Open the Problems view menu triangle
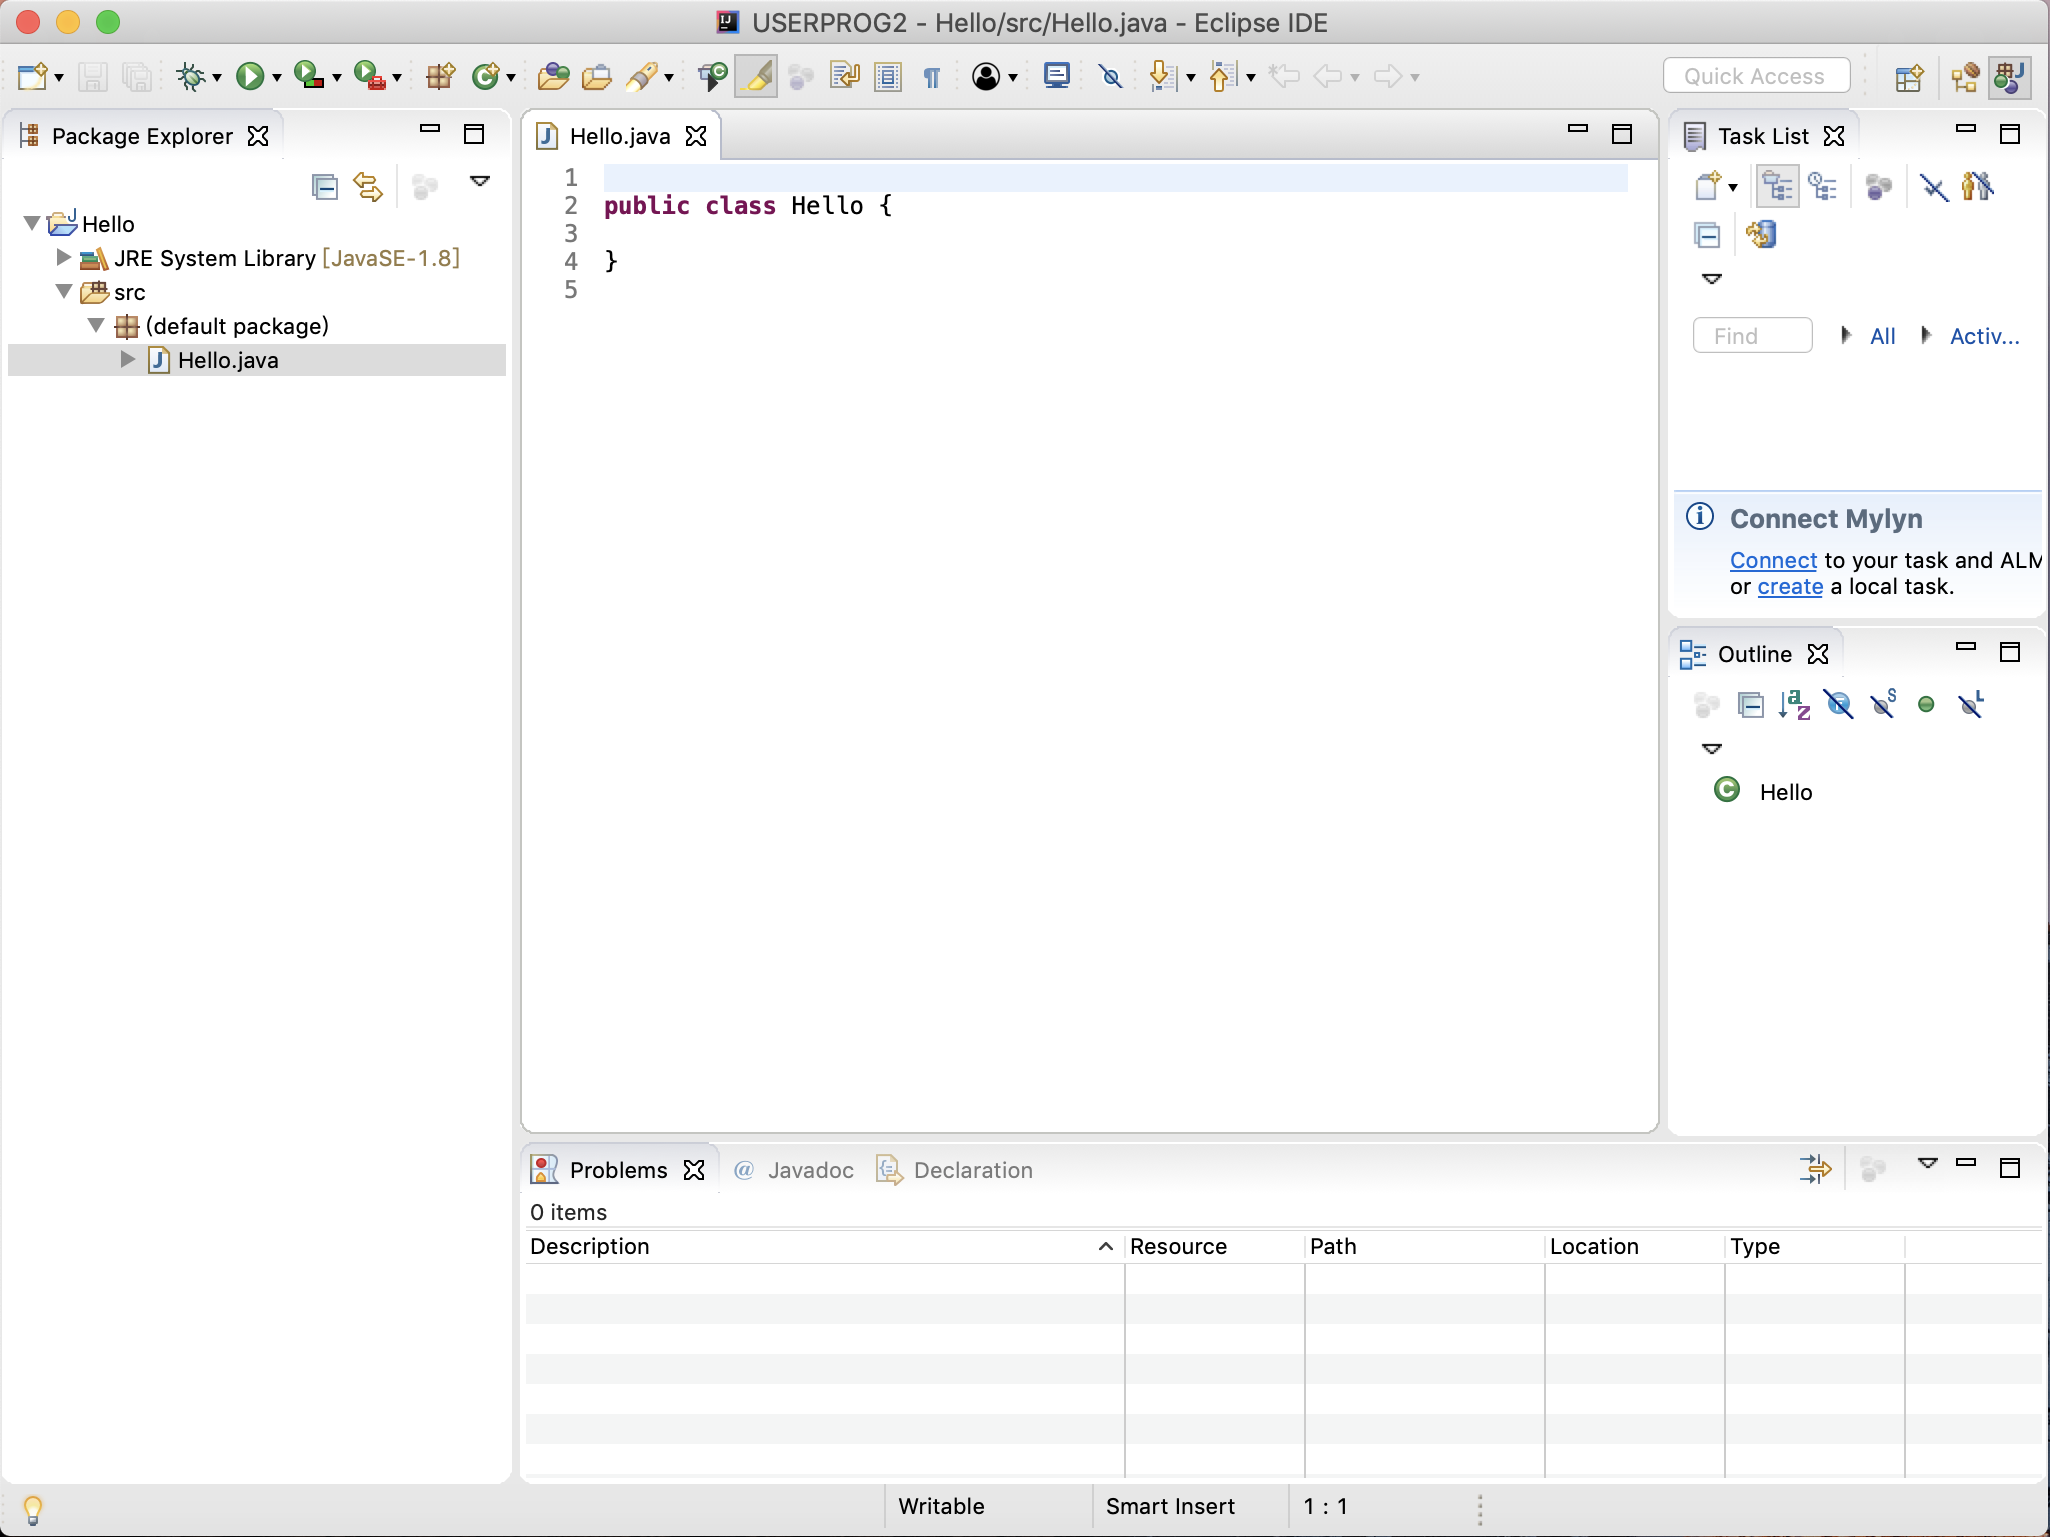 pyautogui.click(x=1928, y=1163)
